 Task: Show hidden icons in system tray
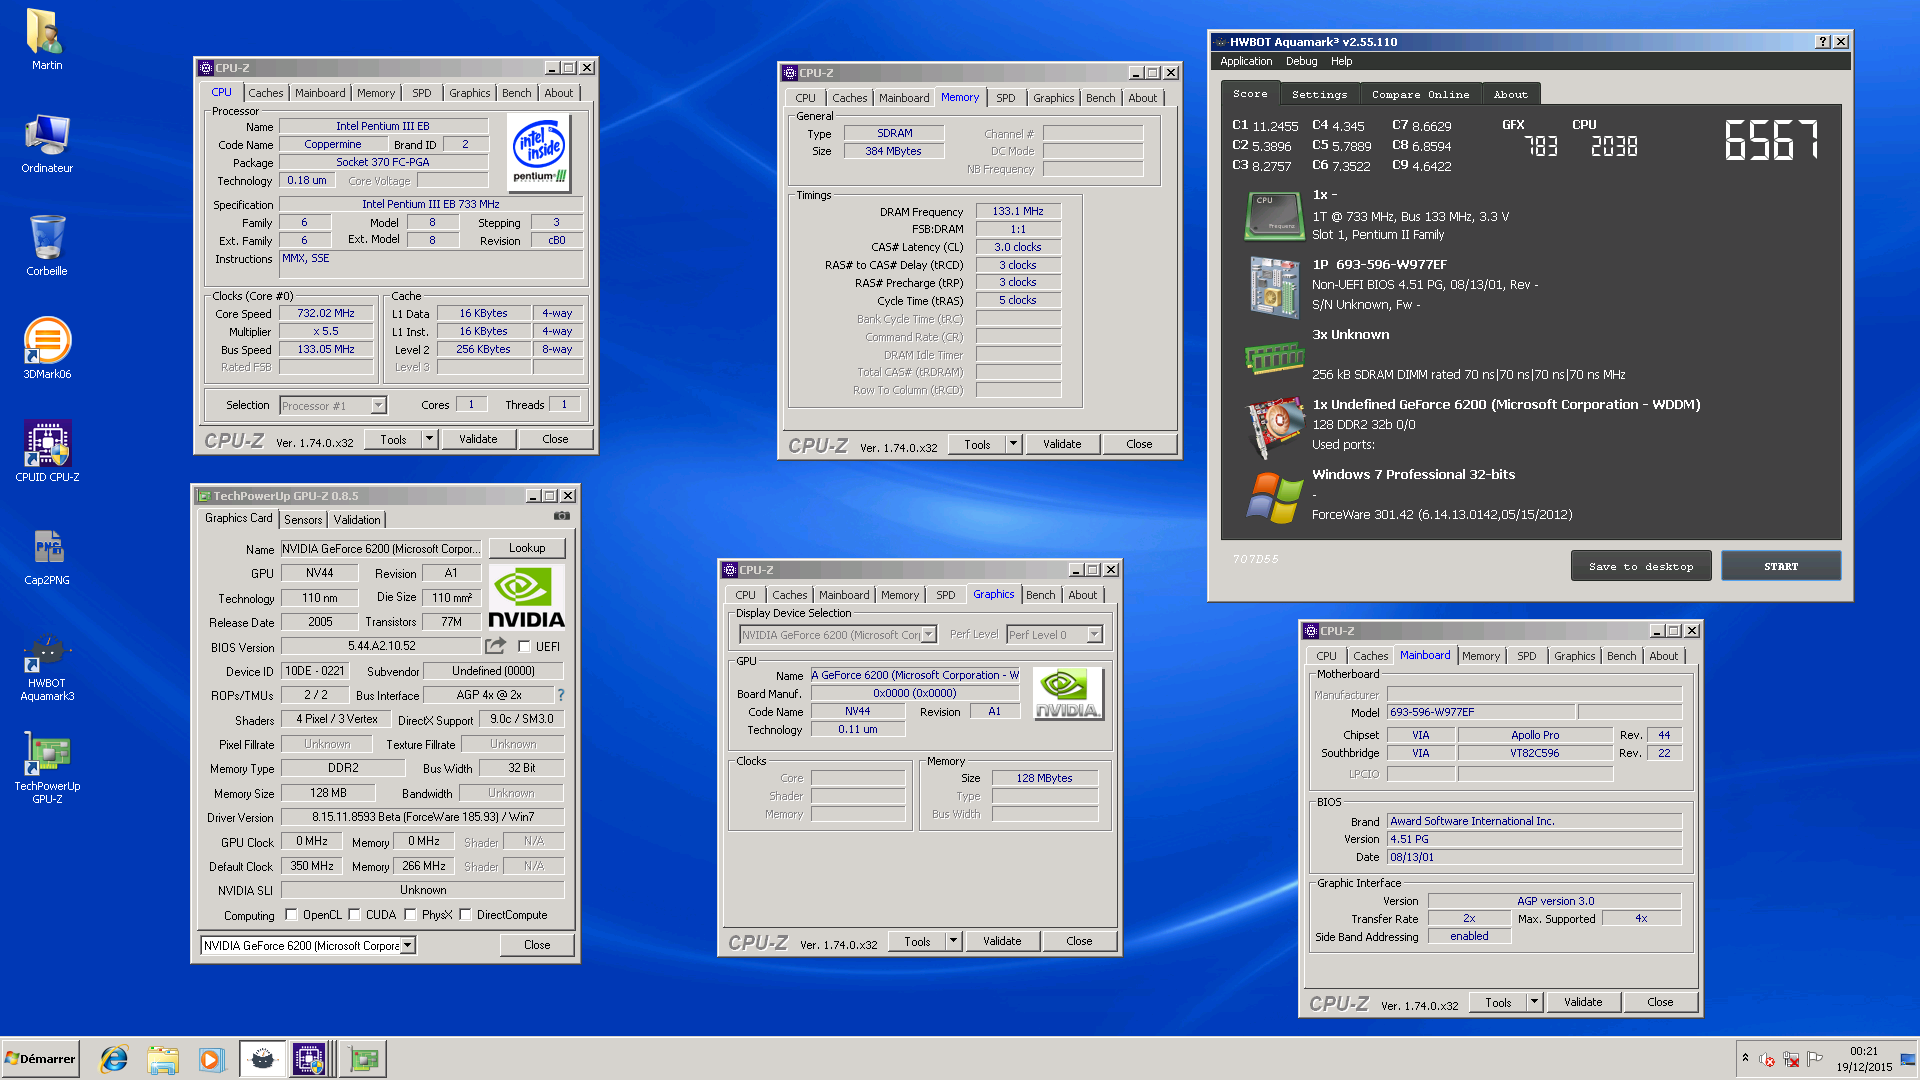click(1745, 1059)
